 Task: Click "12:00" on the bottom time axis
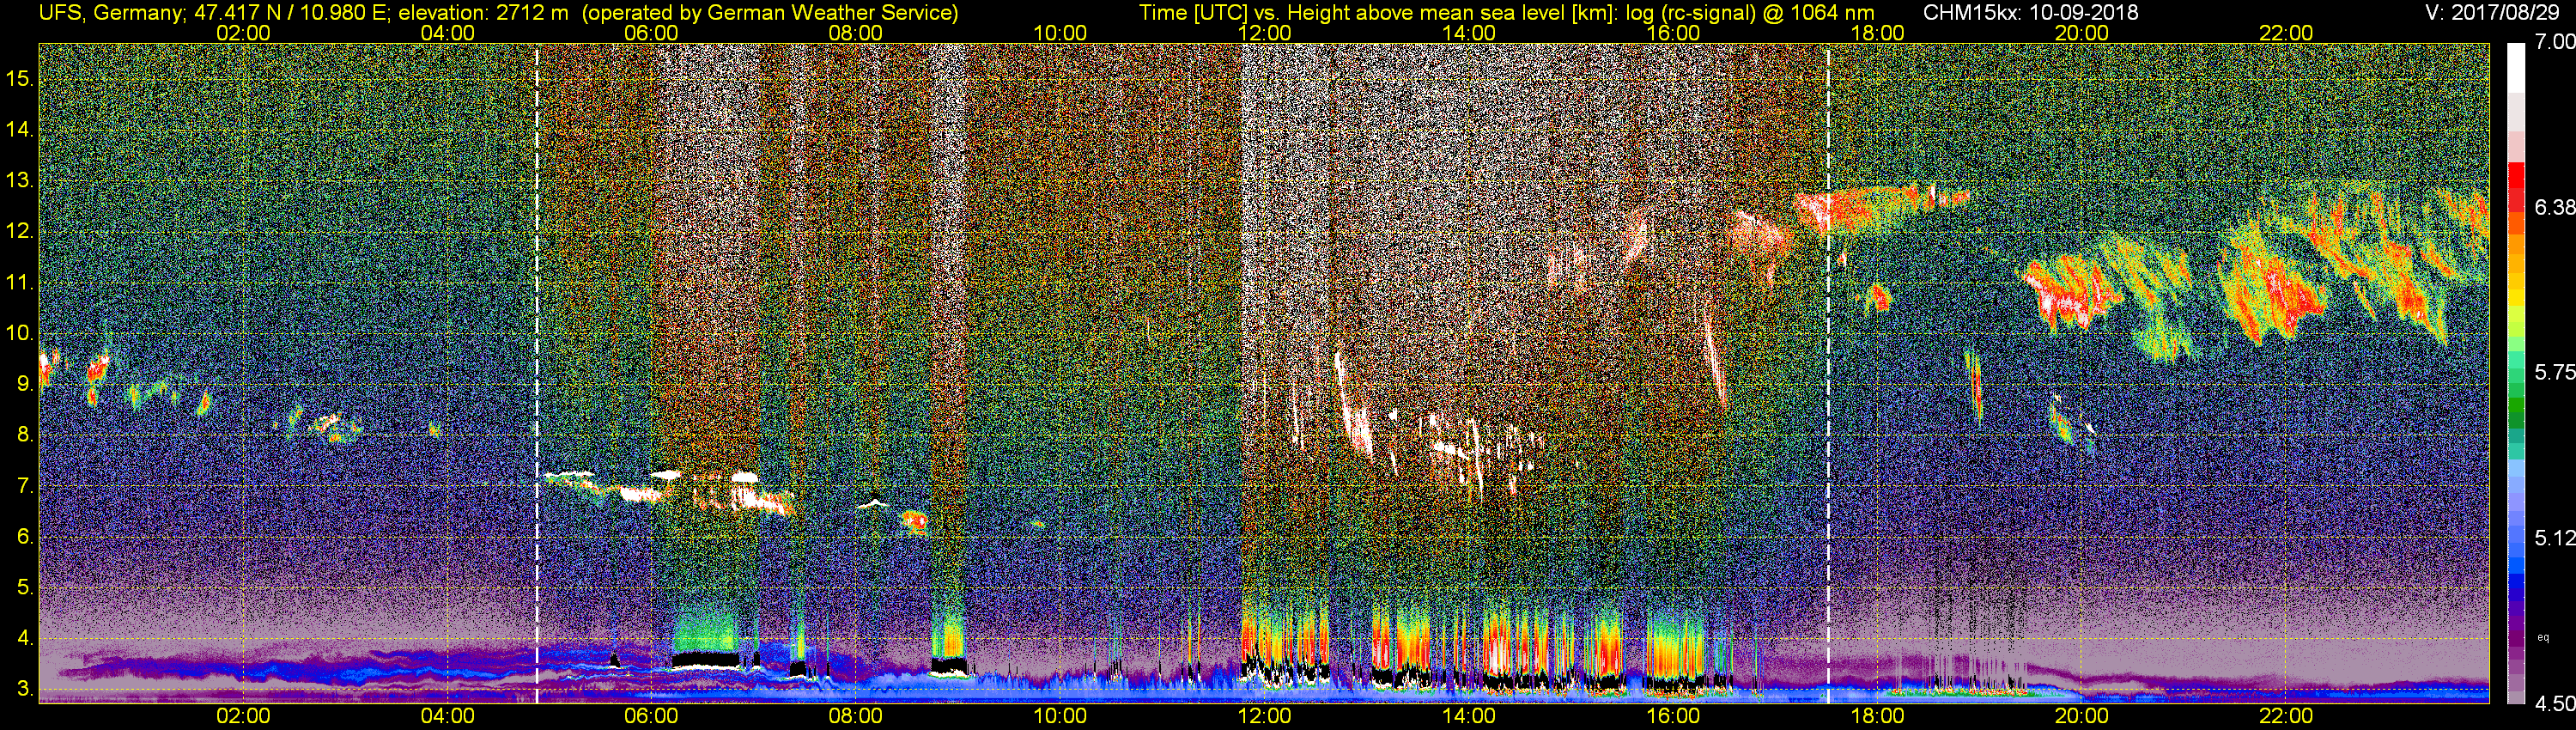[x=1264, y=716]
